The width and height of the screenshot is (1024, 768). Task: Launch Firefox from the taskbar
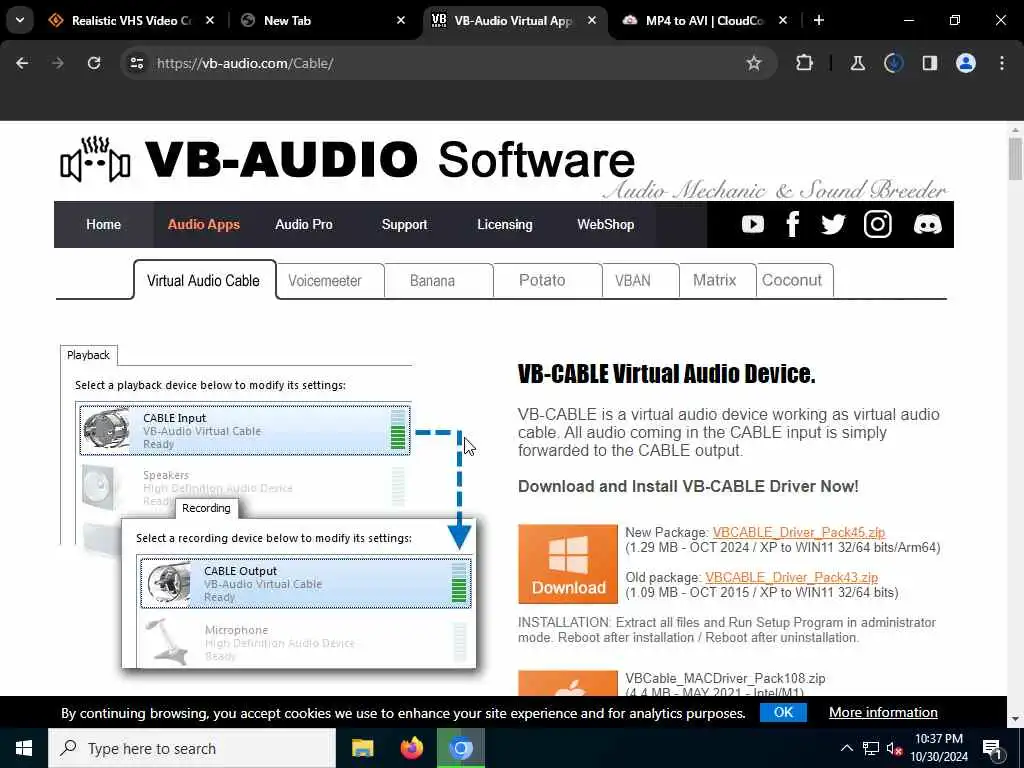411,748
